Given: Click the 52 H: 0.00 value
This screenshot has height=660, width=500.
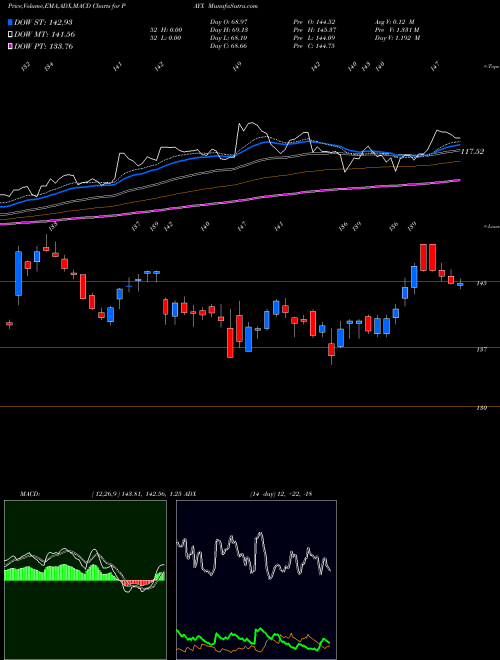Looking at the screenshot, I should 165,30.
